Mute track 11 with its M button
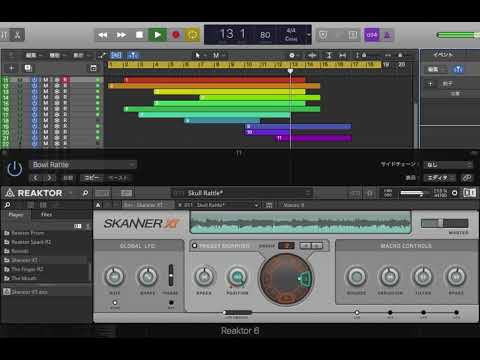 coord(46,80)
